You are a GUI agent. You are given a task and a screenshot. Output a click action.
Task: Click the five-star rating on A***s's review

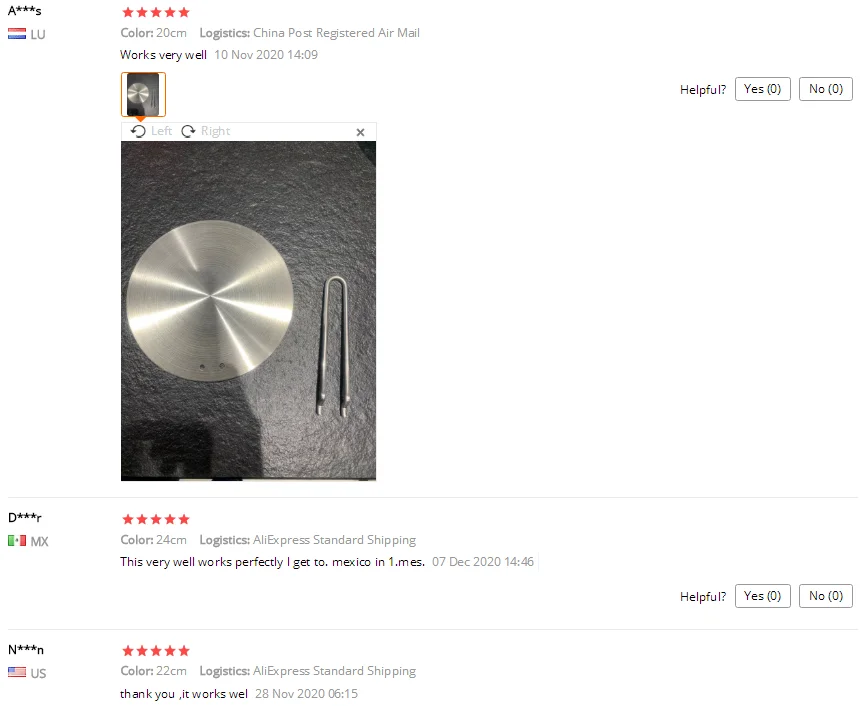click(x=156, y=12)
